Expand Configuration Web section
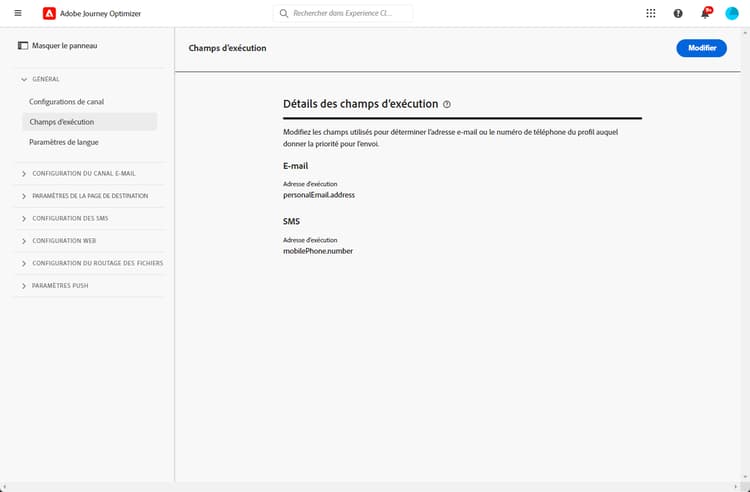The image size is (750, 492). 24,241
